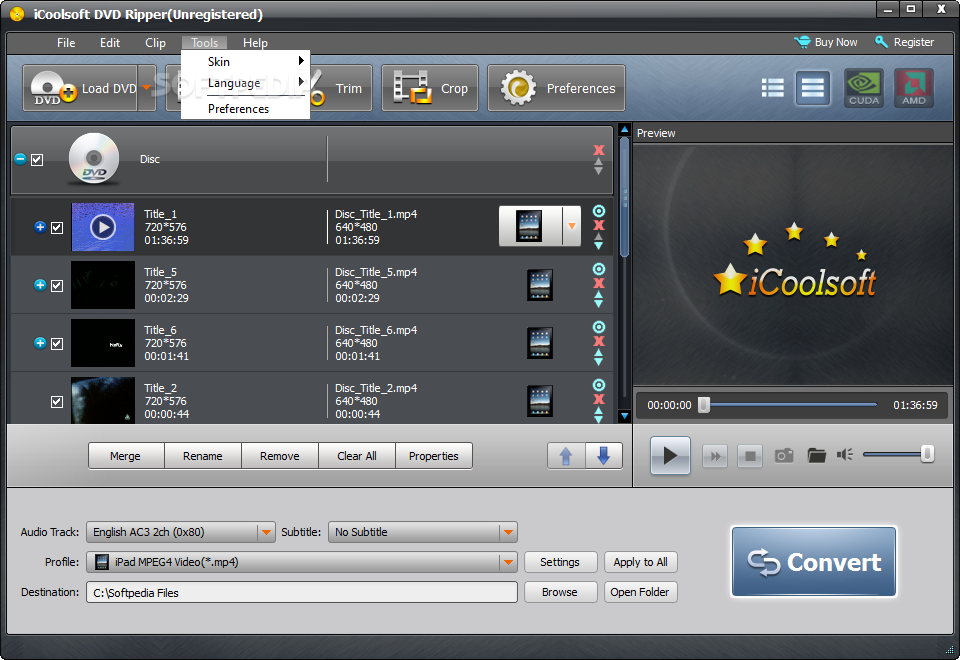Stop the preview playback
The height and width of the screenshot is (660, 960).
[749, 456]
